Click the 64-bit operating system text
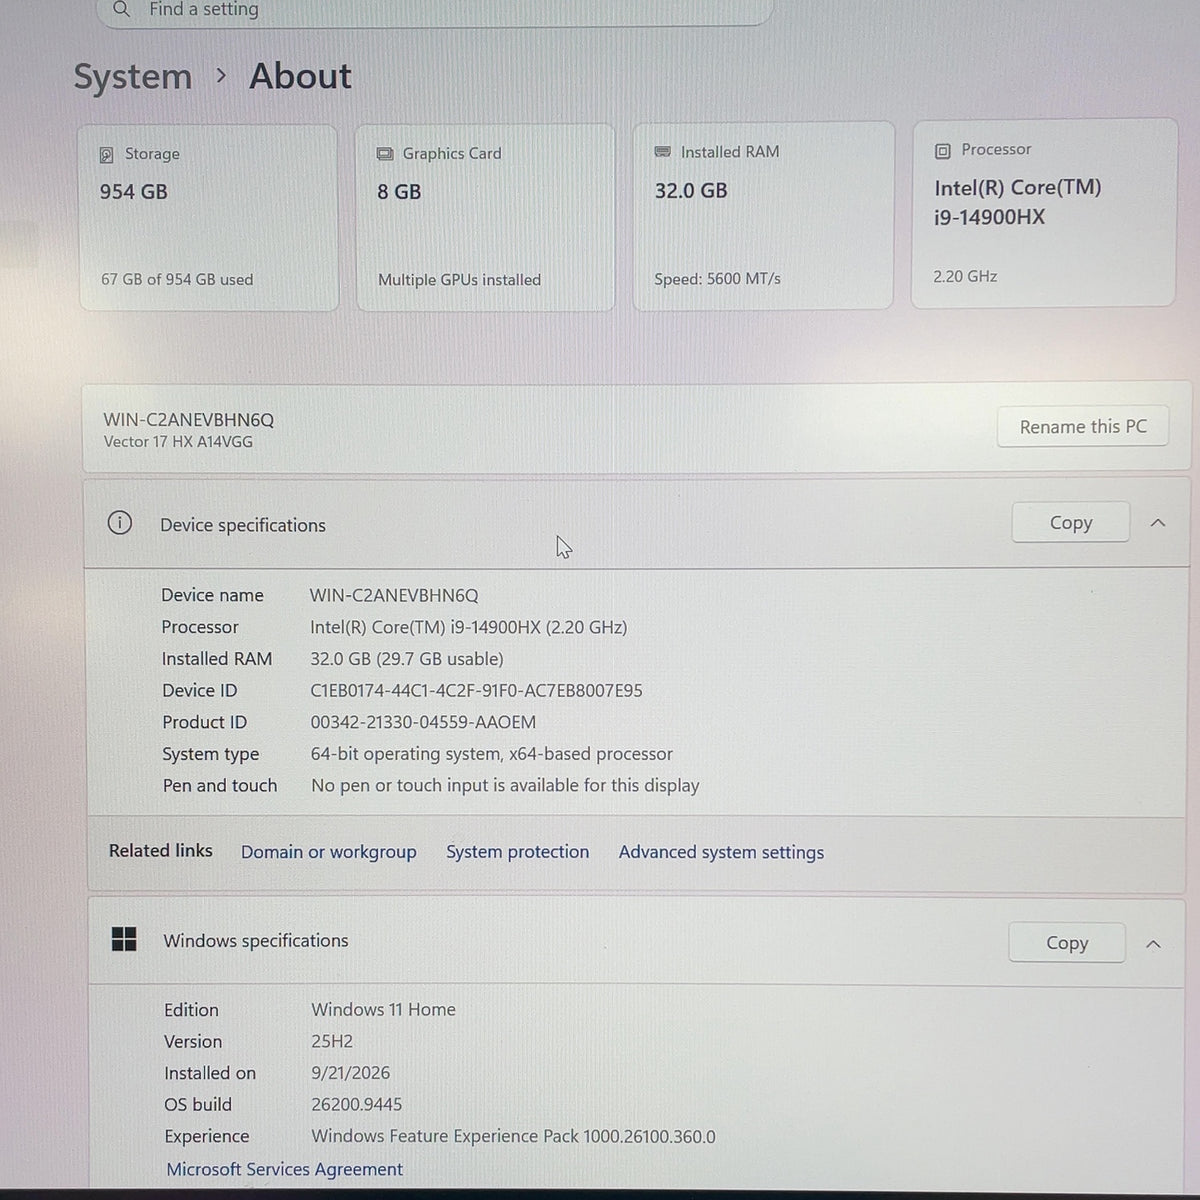Viewport: 1200px width, 1200px height. click(492, 754)
